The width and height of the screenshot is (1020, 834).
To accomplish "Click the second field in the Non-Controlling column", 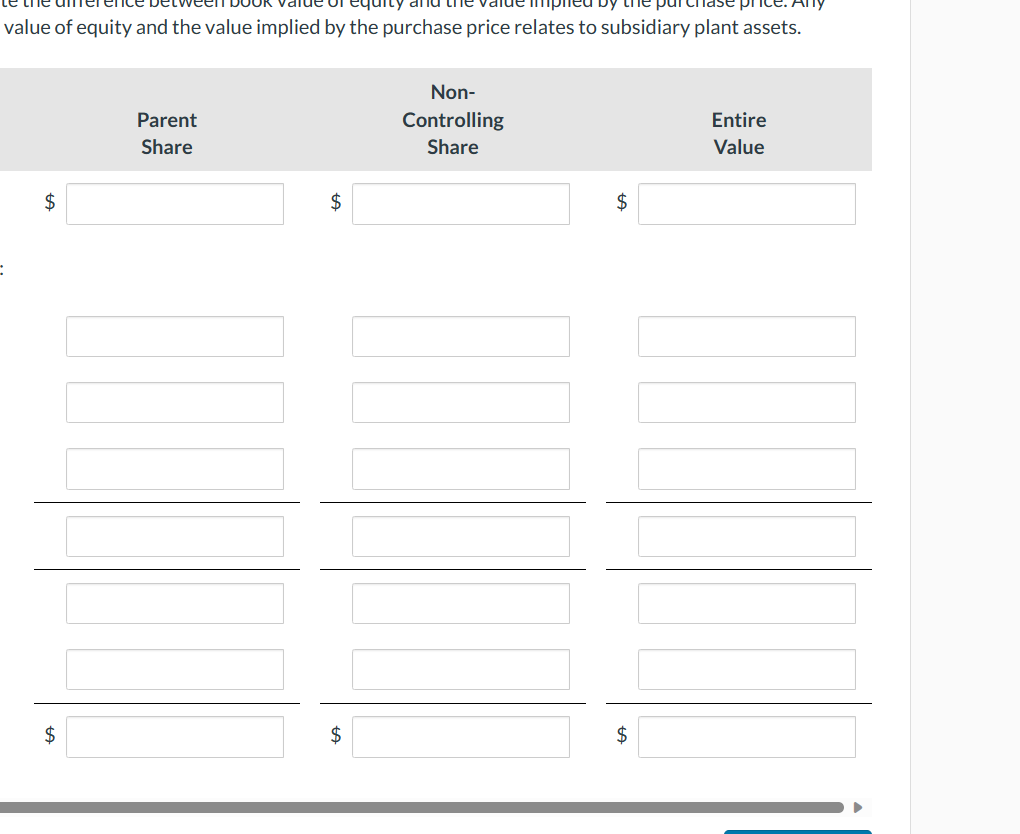I will click(460, 402).
